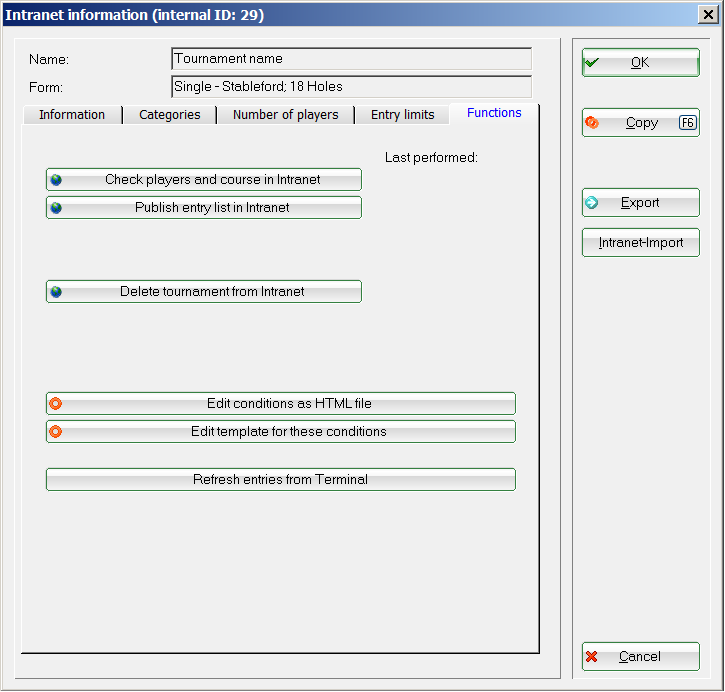Click globe icon on Delete tournament button
The height and width of the screenshot is (692, 725).
point(56,292)
